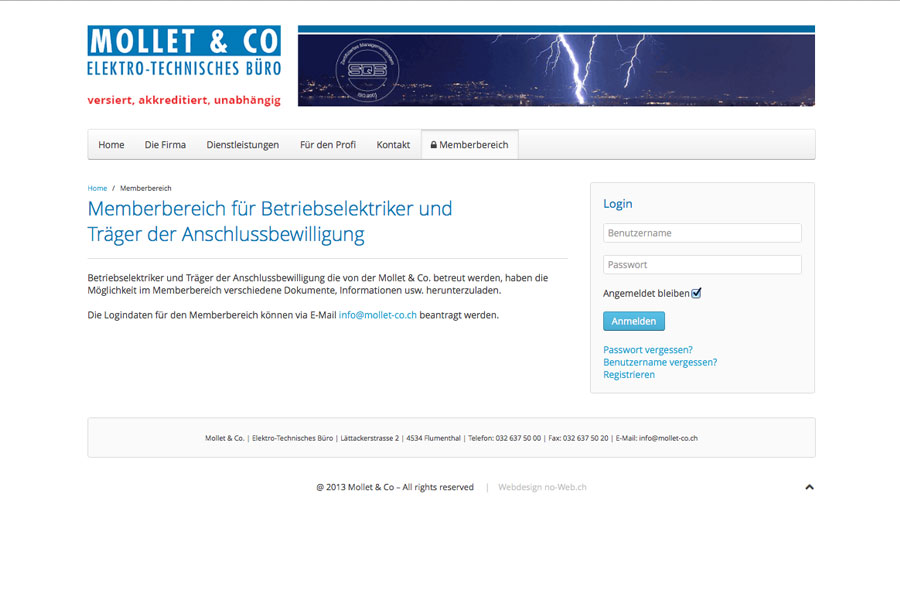Select the Memberbereich tab with lock
Image resolution: width=900 pixels, height=600 pixels.
tap(469, 145)
